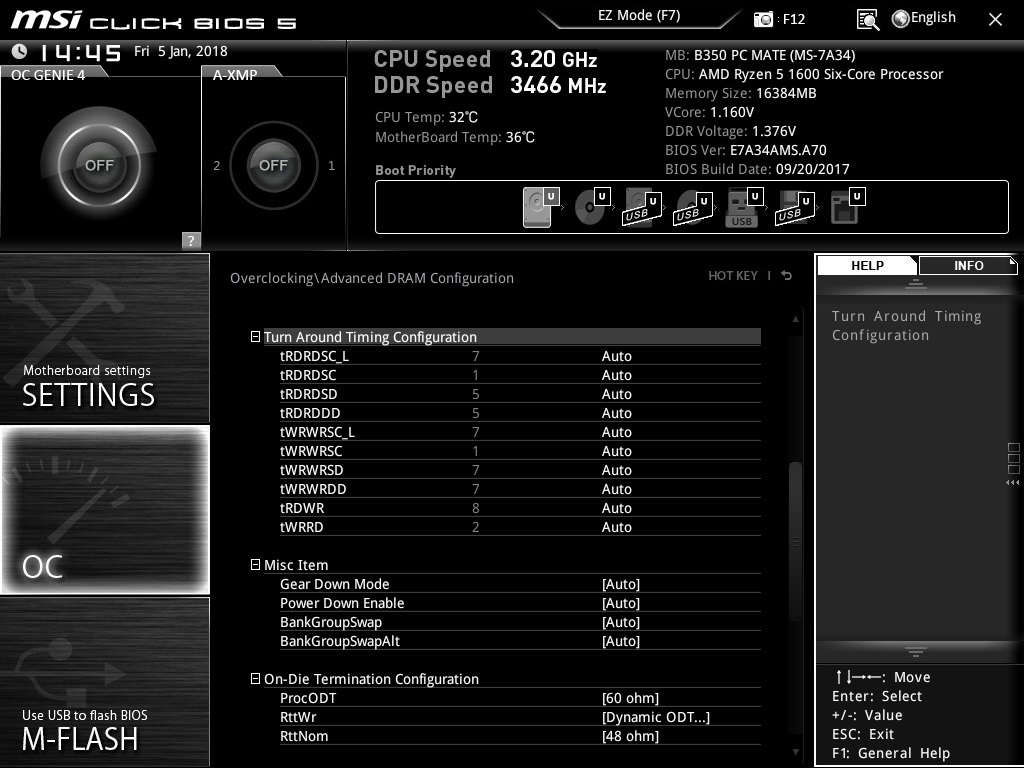Click the clock icon beside the time

(19, 51)
